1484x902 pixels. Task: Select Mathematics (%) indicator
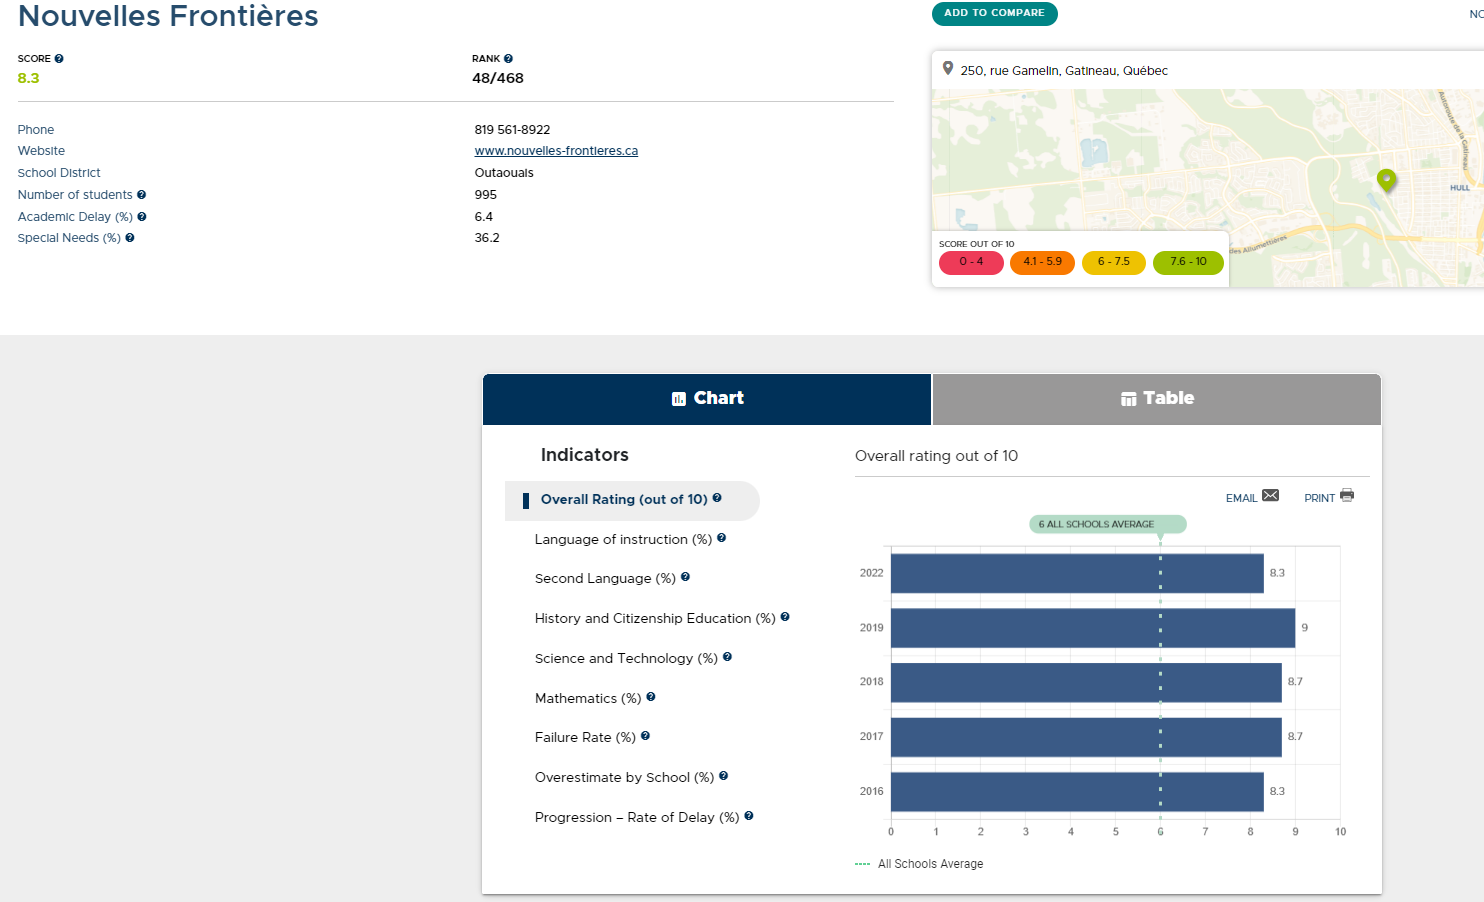pos(588,698)
